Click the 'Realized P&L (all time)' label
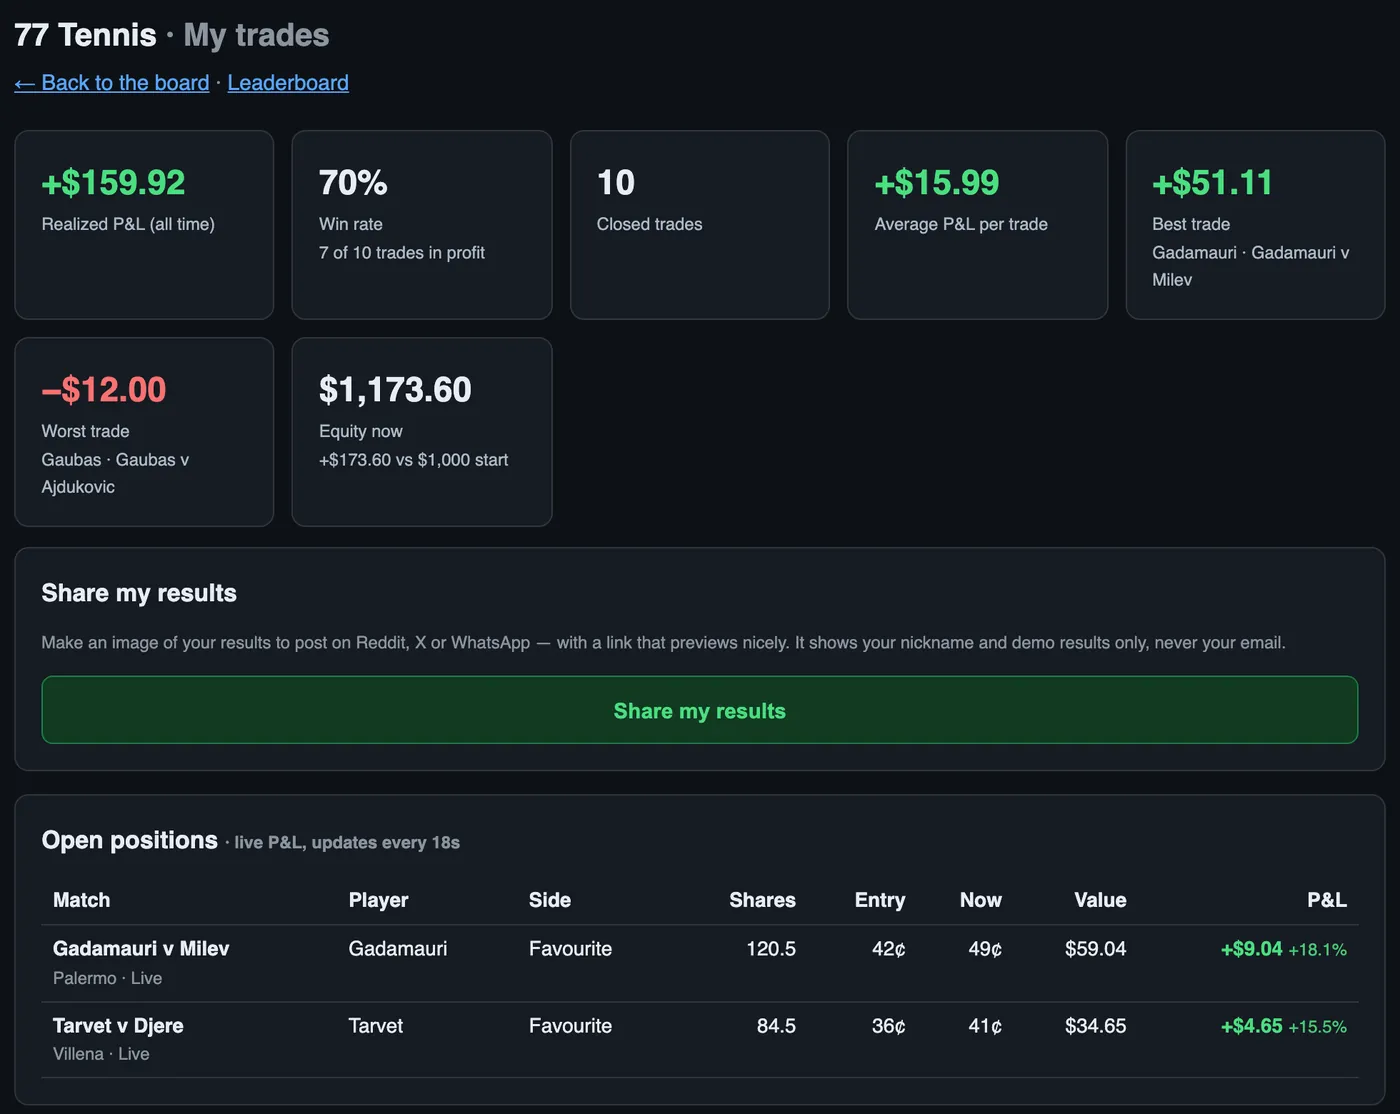This screenshot has height=1114, width=1400. pos(128,224)
